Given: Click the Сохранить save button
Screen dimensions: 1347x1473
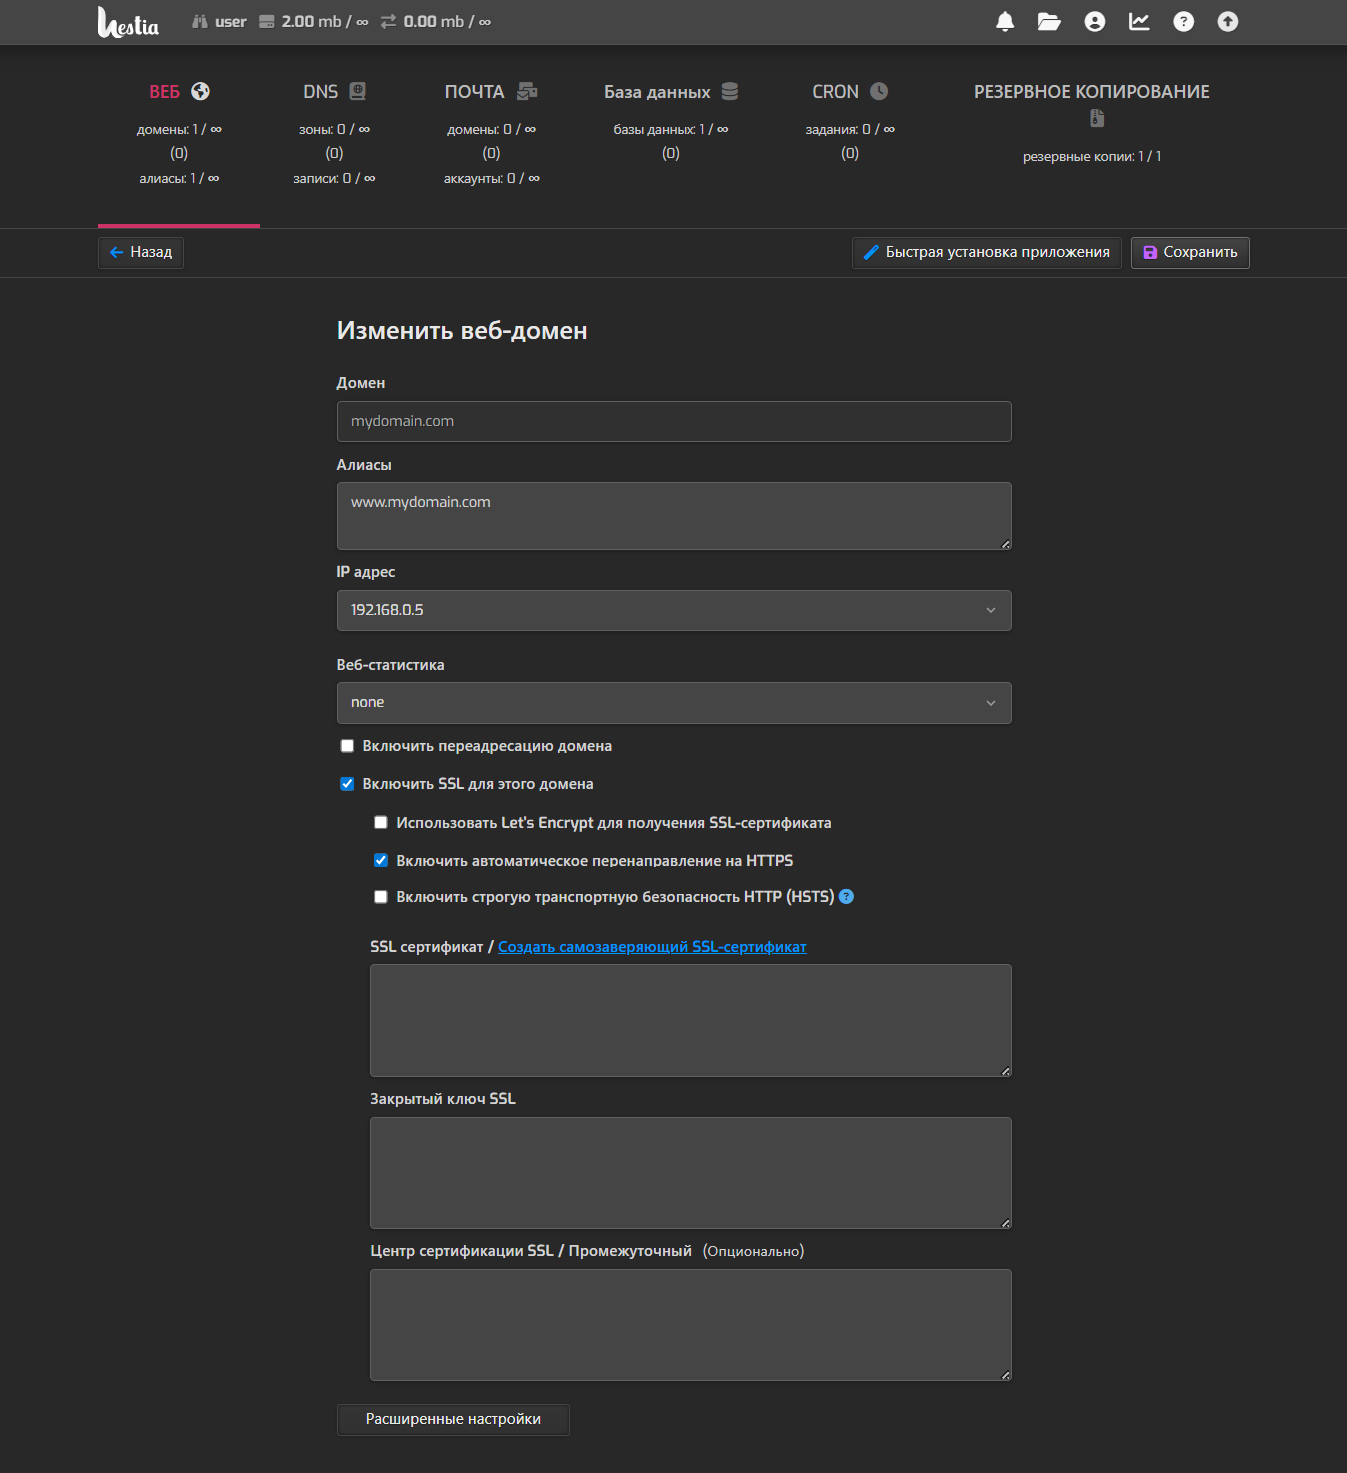Looking at the screenshot, I should [1190, 252].
